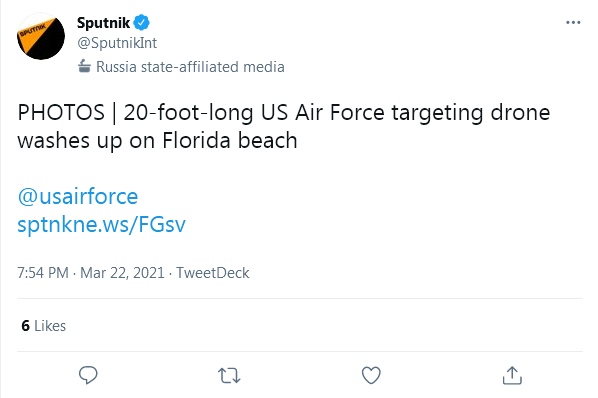Retweet this Sputnik post
The width and height of the screenshot is (598, 398).
229,376
